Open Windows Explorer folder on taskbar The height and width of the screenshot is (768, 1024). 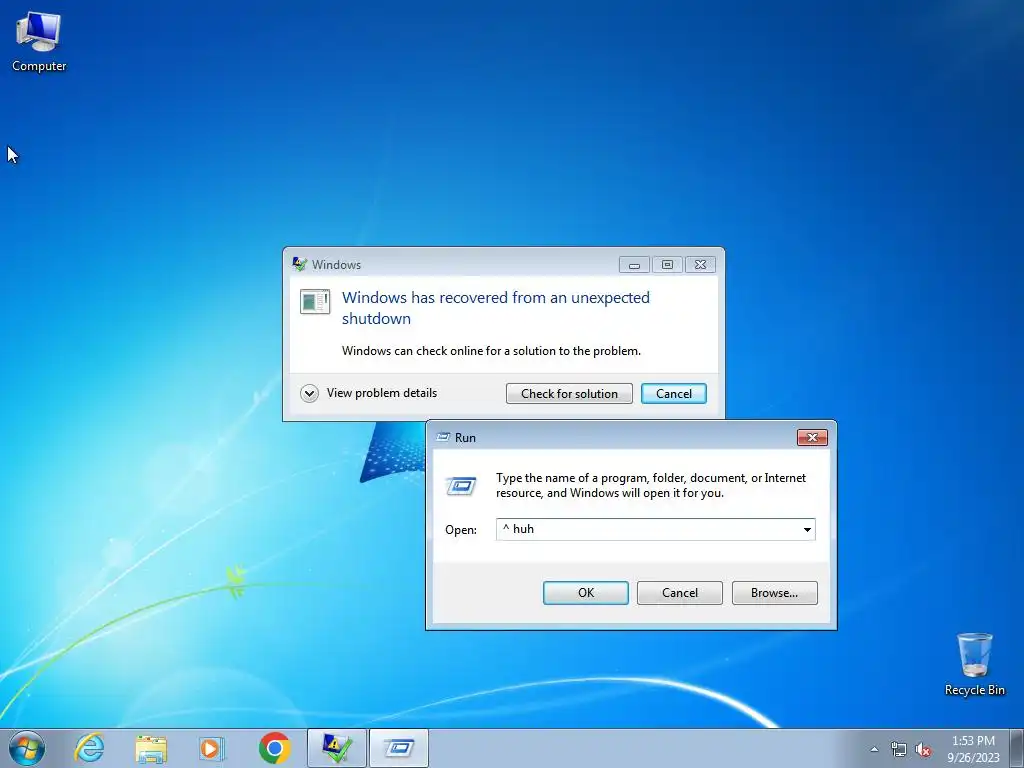point(151,748)
